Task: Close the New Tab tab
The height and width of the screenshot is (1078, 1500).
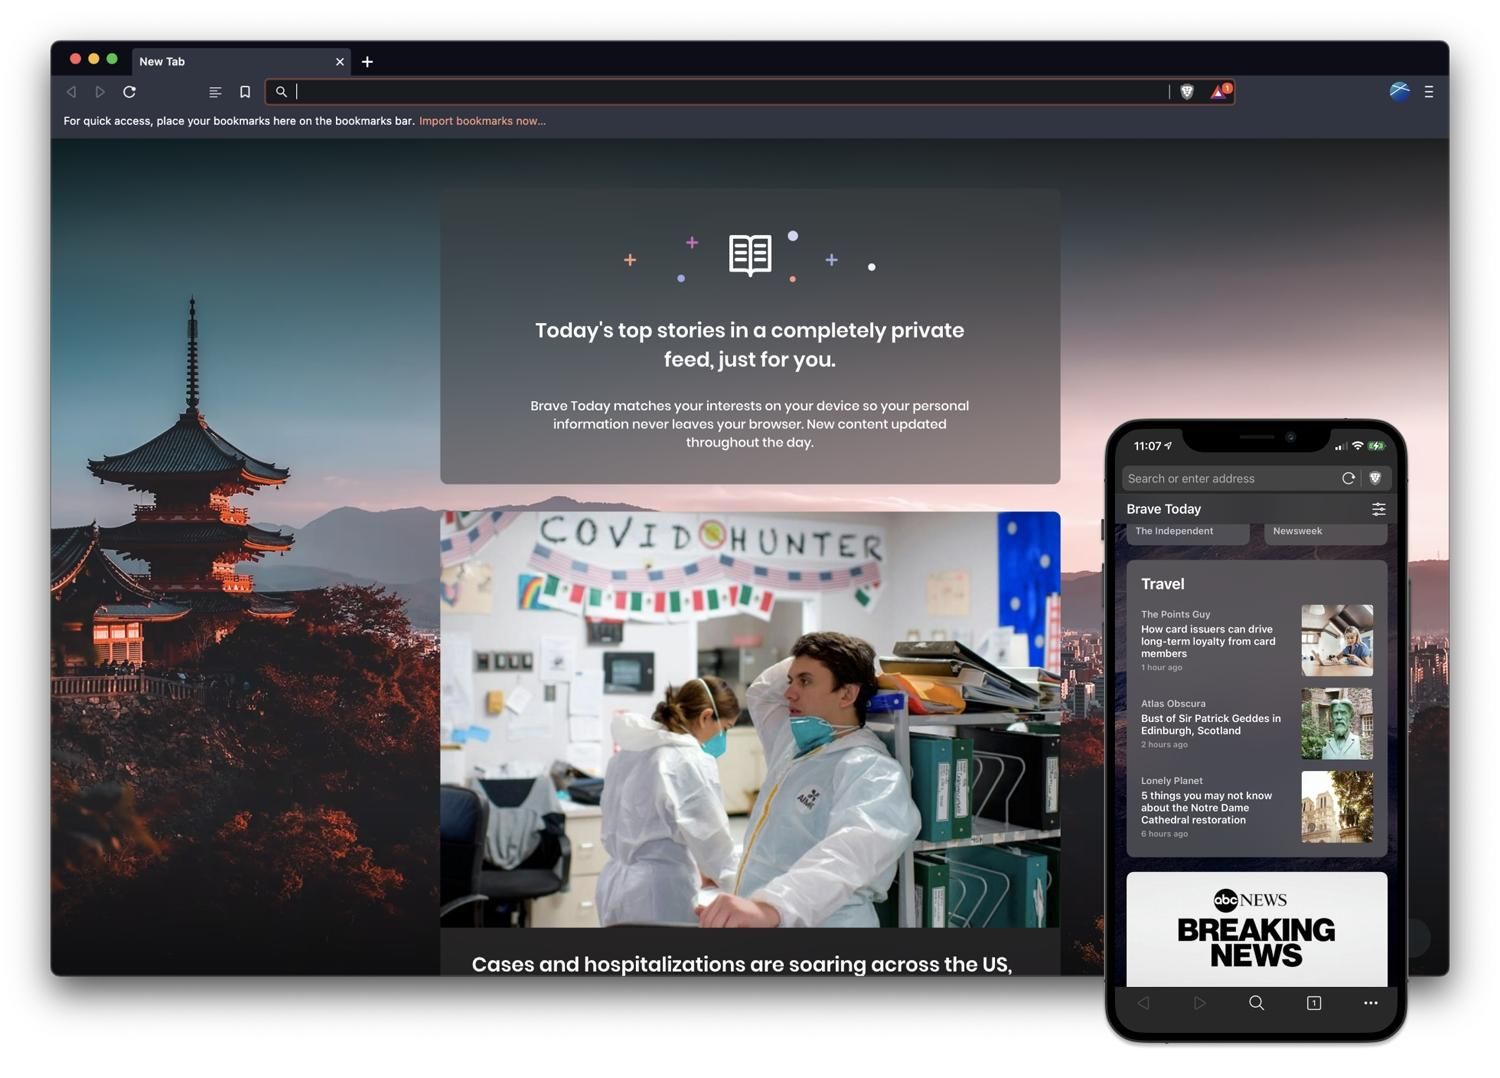Action: (340, 62)
